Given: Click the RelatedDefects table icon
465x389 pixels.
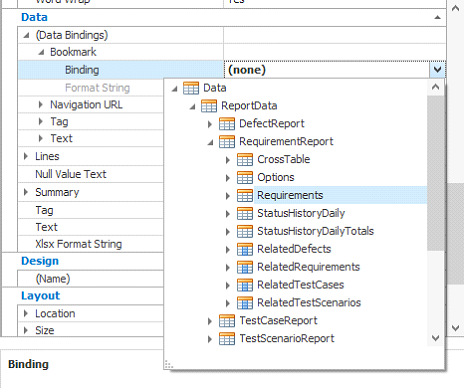Looking at the screenshot, I should coord(245,249).
